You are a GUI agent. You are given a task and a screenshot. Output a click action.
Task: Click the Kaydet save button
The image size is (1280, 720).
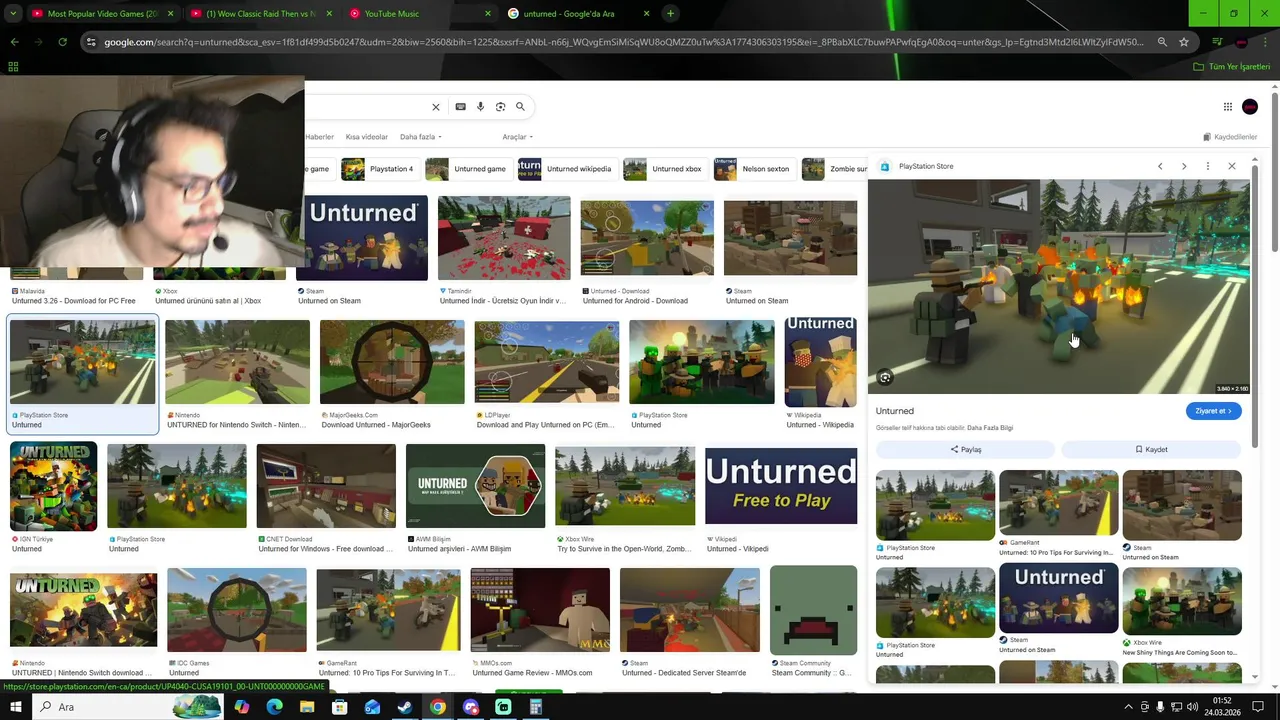1151,450
